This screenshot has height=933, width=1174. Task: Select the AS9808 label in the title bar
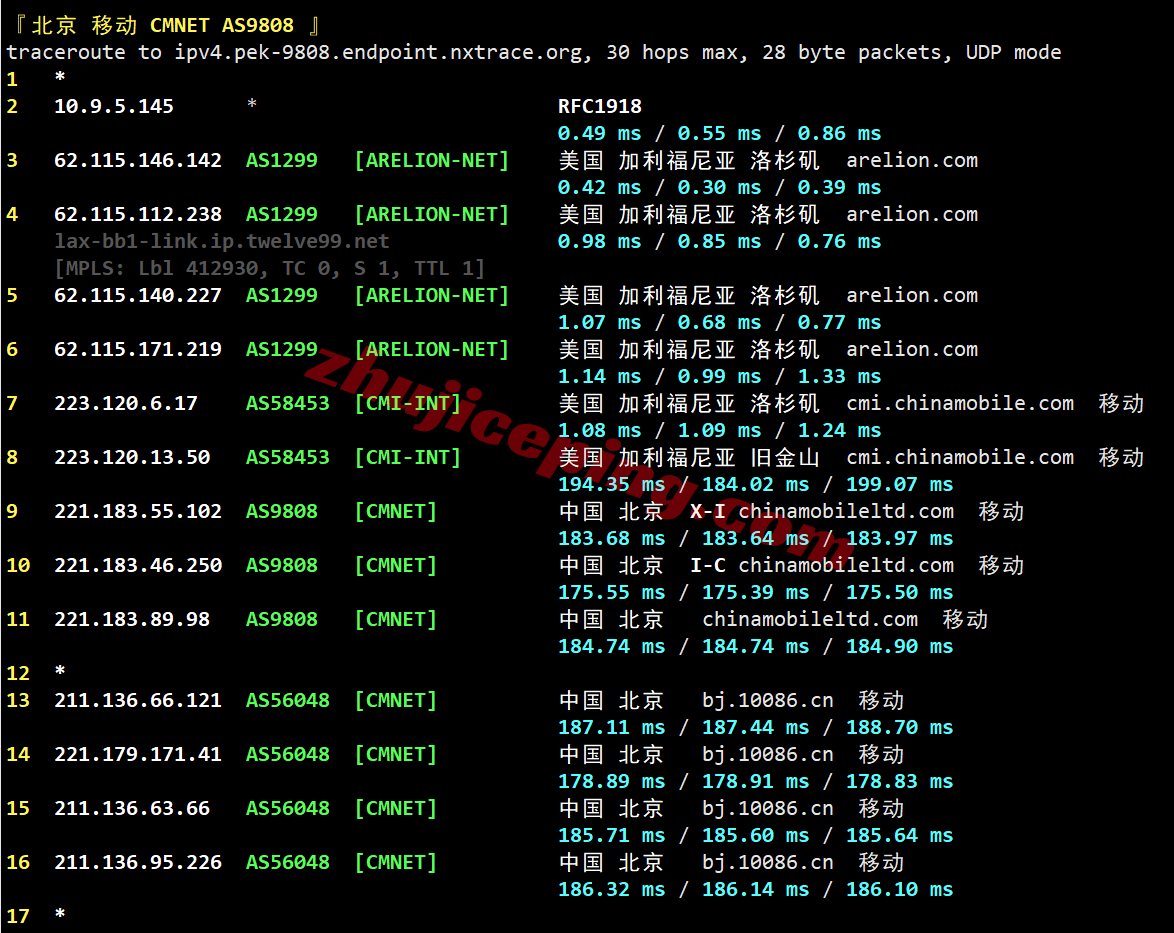click(258, 24)
